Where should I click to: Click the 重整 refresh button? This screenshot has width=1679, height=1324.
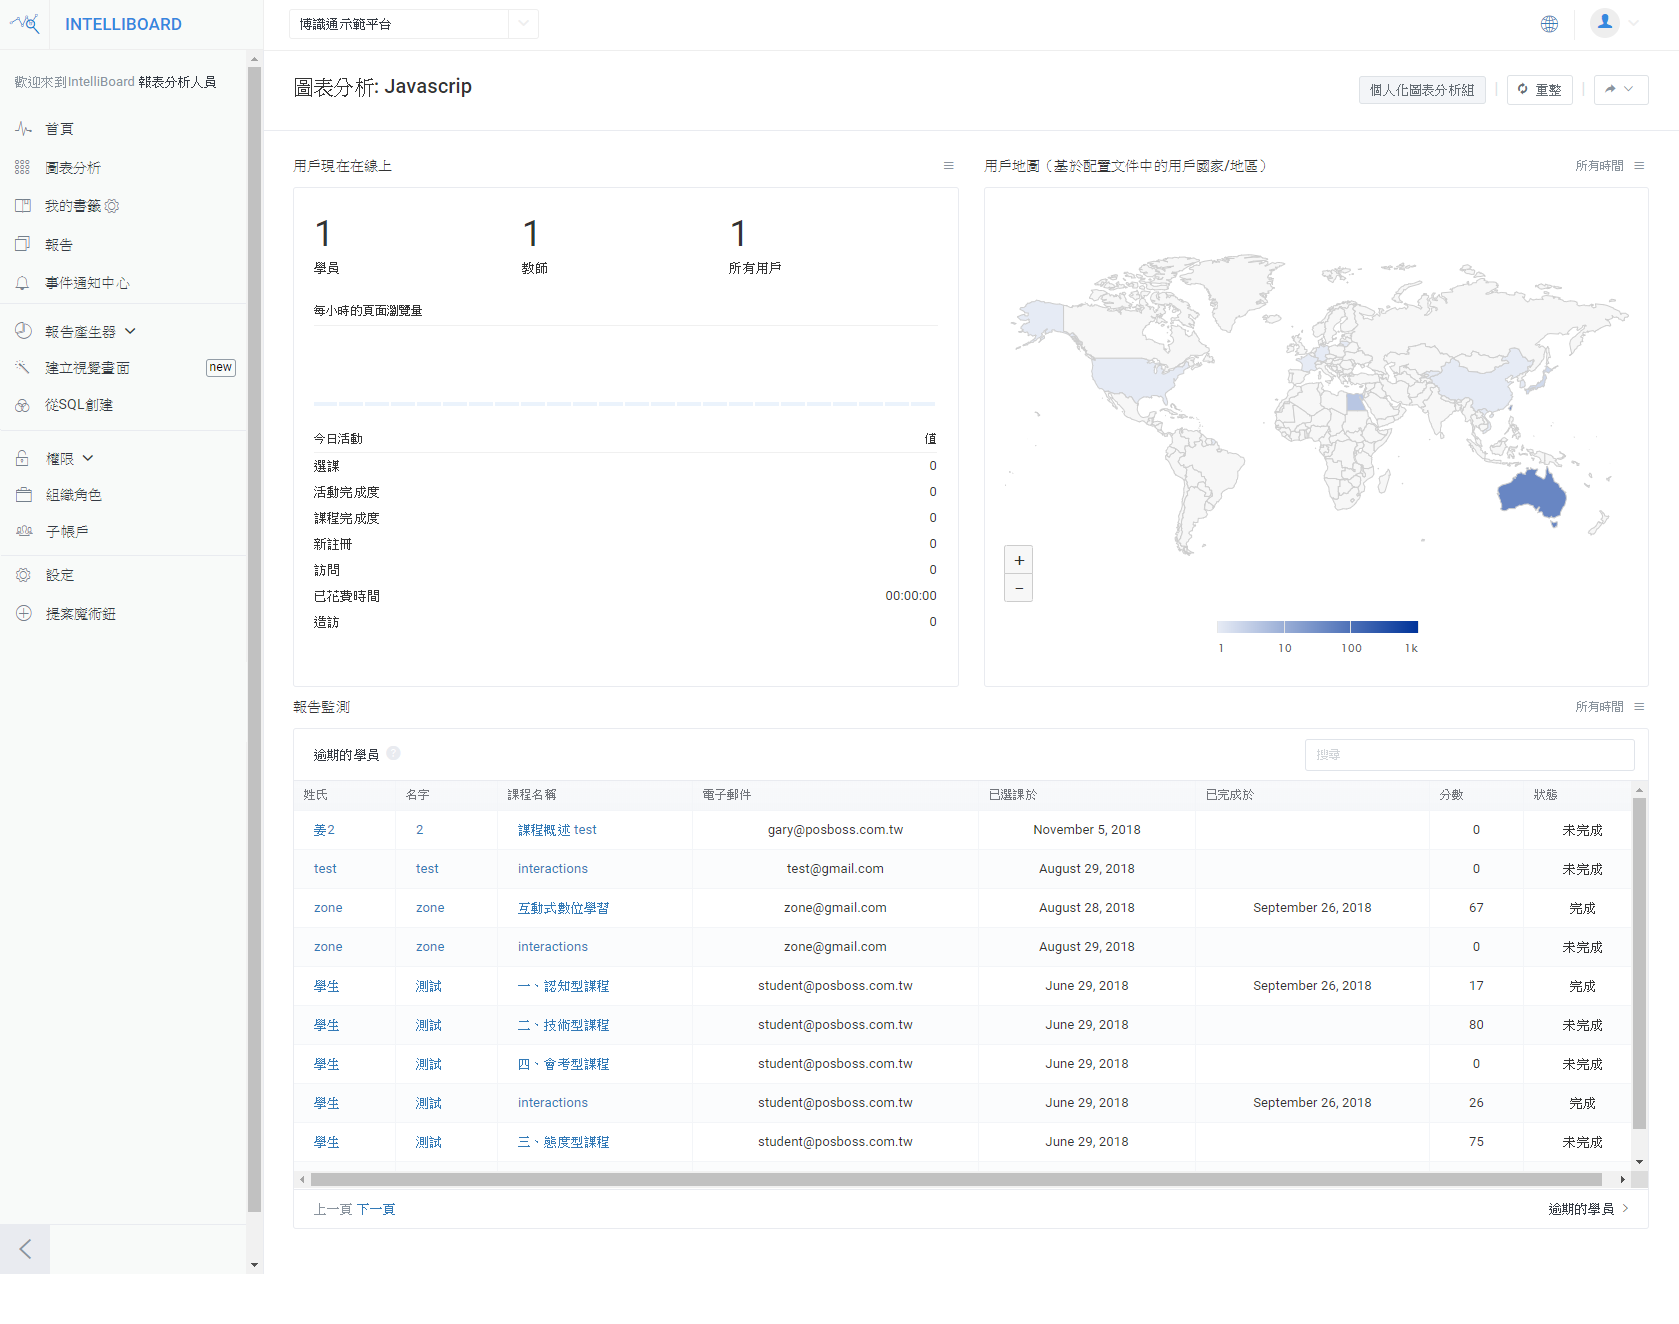(x=1539, y=90)
